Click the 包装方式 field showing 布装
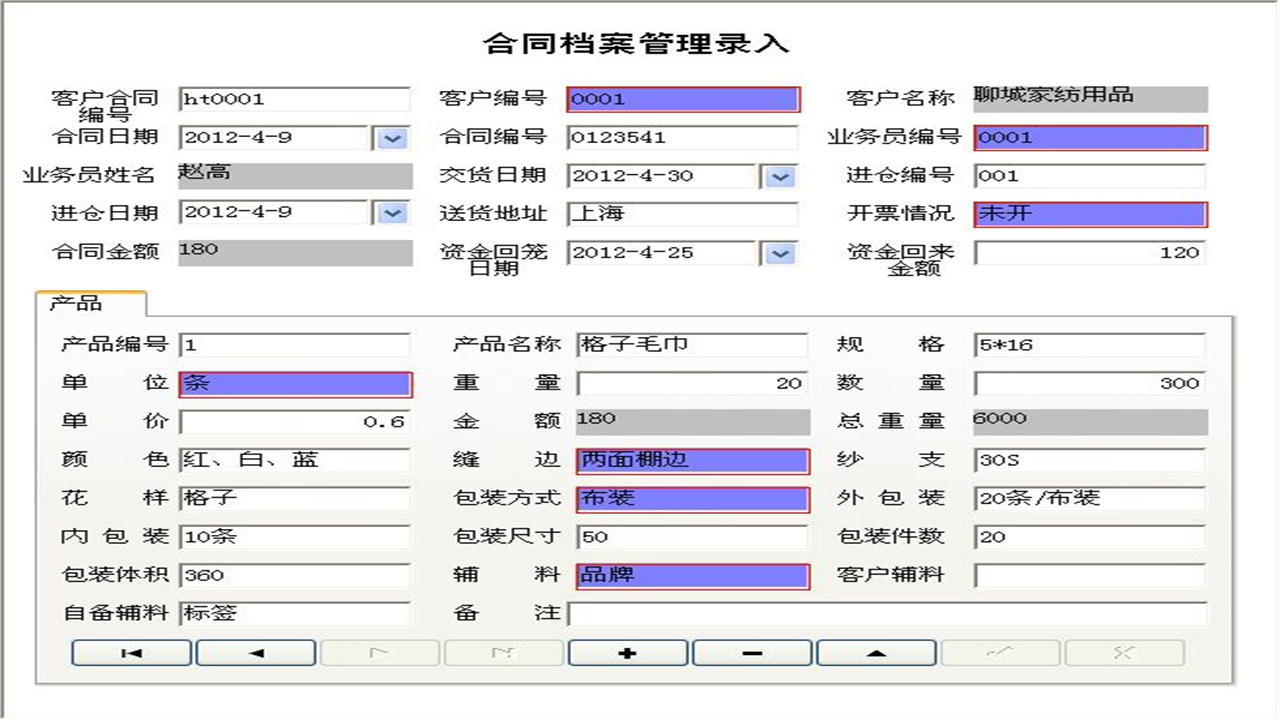The height and width of the screenshot is (720, 1280). click(x=692, y=497)
